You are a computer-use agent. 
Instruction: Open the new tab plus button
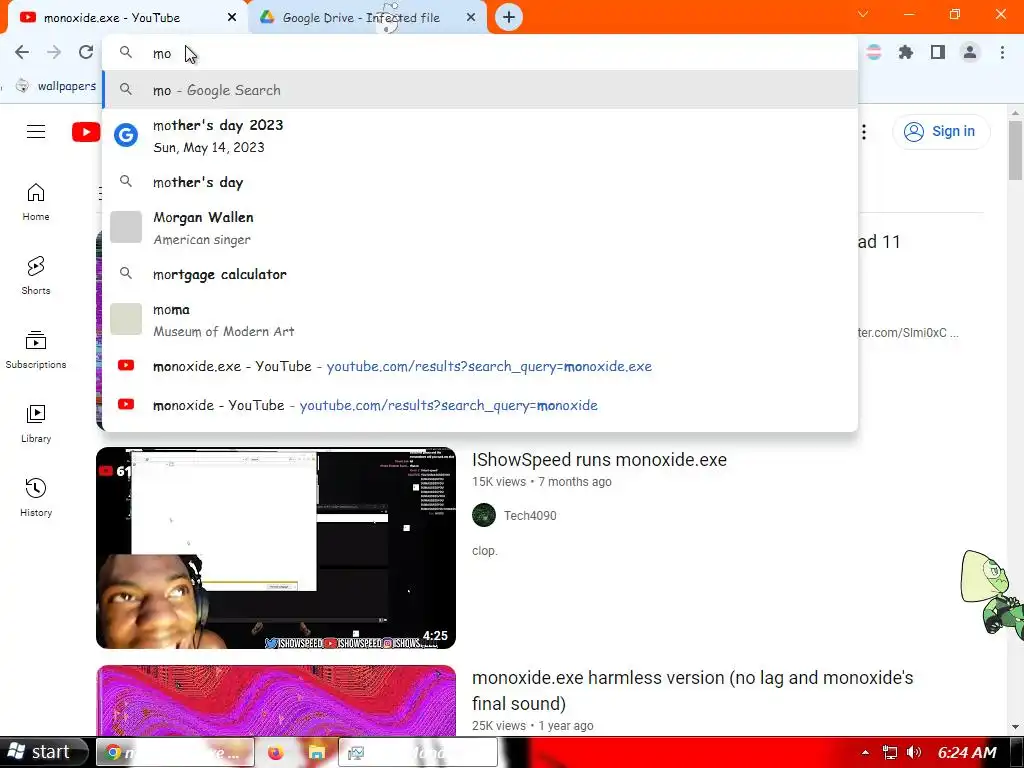pos(509,17)
